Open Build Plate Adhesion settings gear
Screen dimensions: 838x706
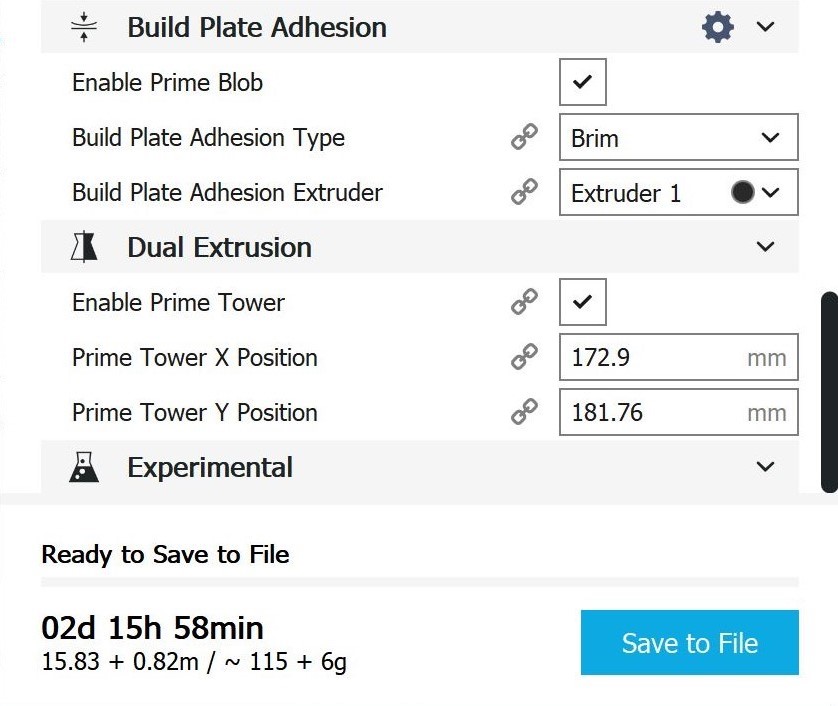(717, 27)
